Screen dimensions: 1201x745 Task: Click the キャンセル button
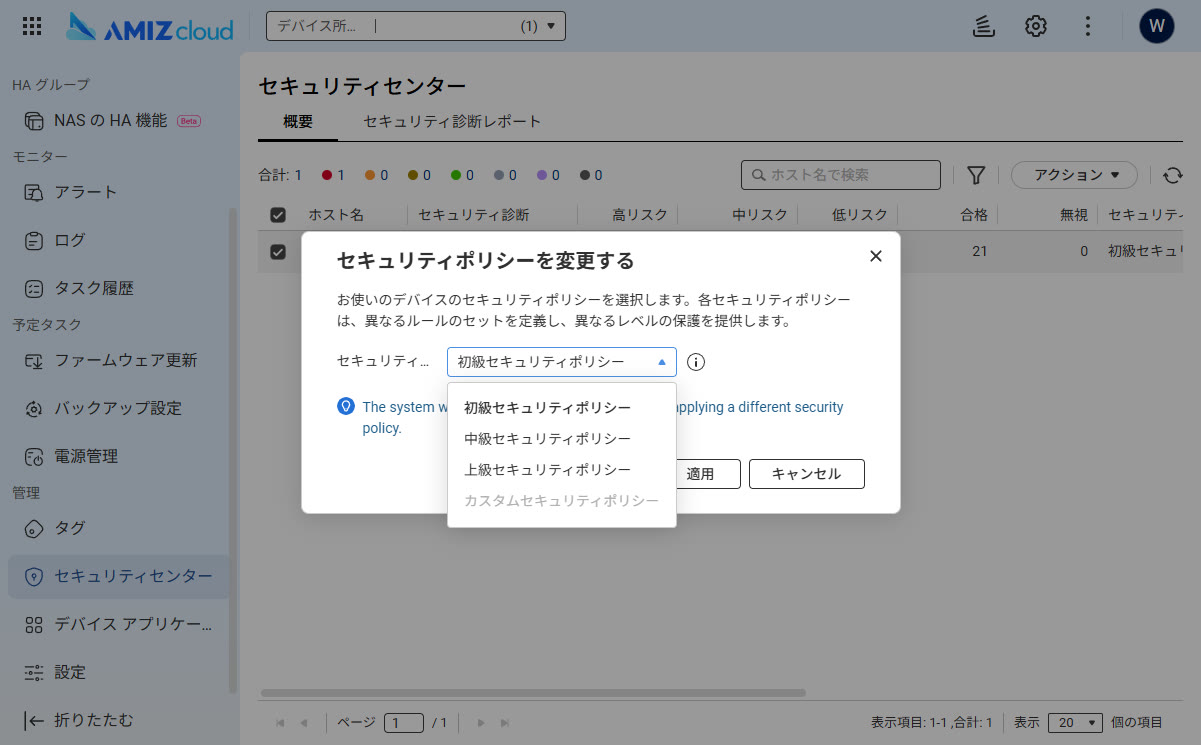pyautogui.click(x=806, y=474)
